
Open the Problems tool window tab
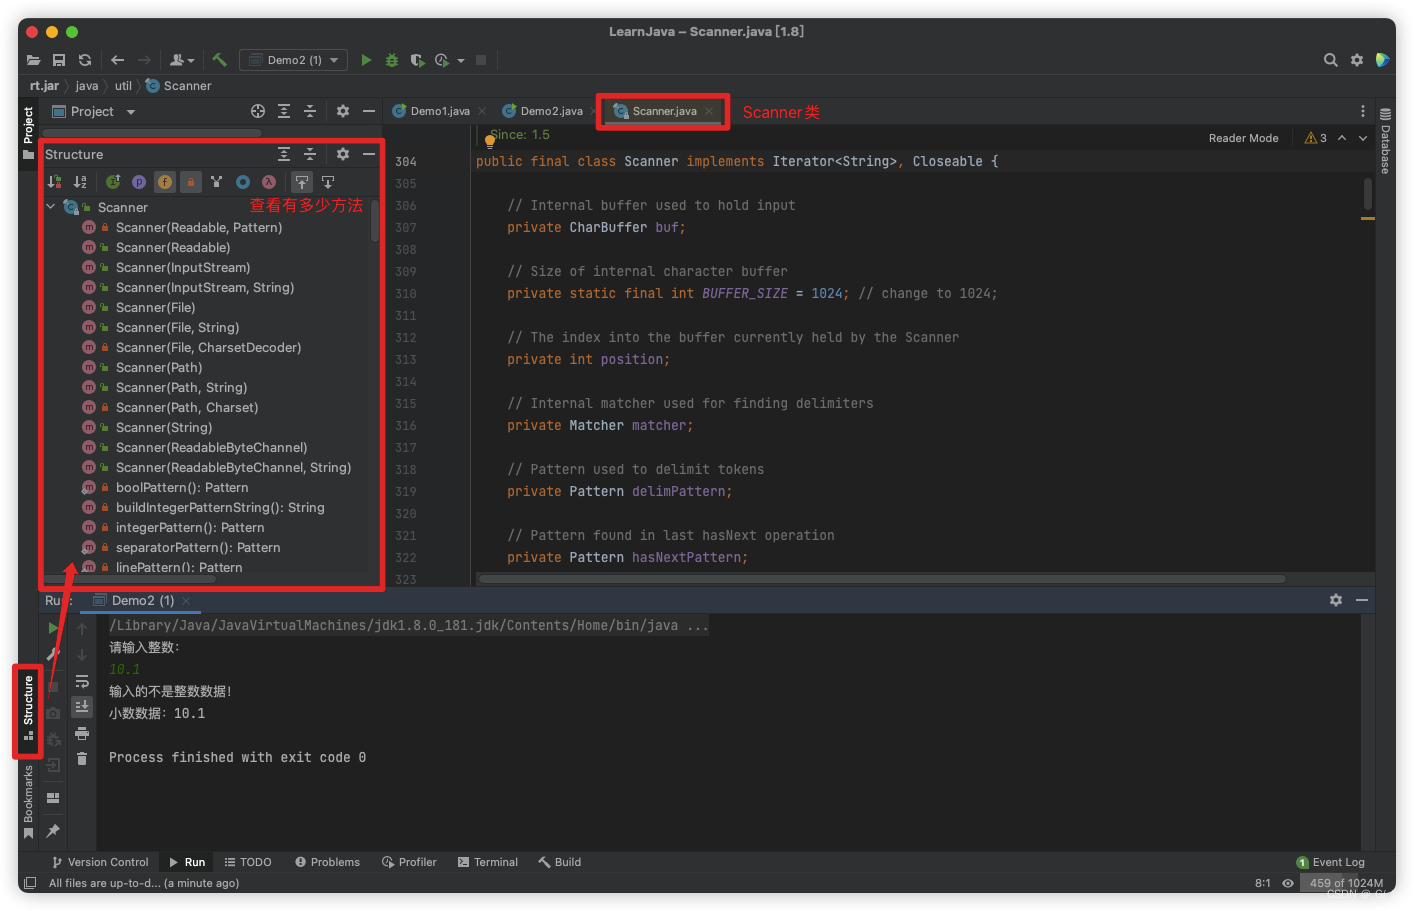pos(327,862)
